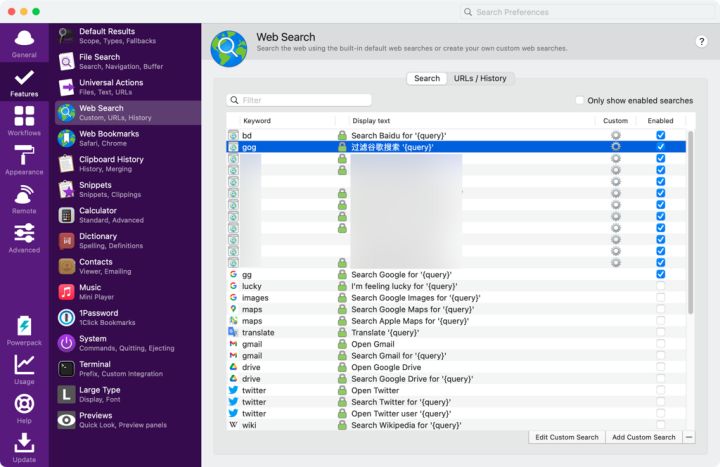Open the Appearance section
The width and height of the screenshot is (720, 467).
tap(24, 160)
